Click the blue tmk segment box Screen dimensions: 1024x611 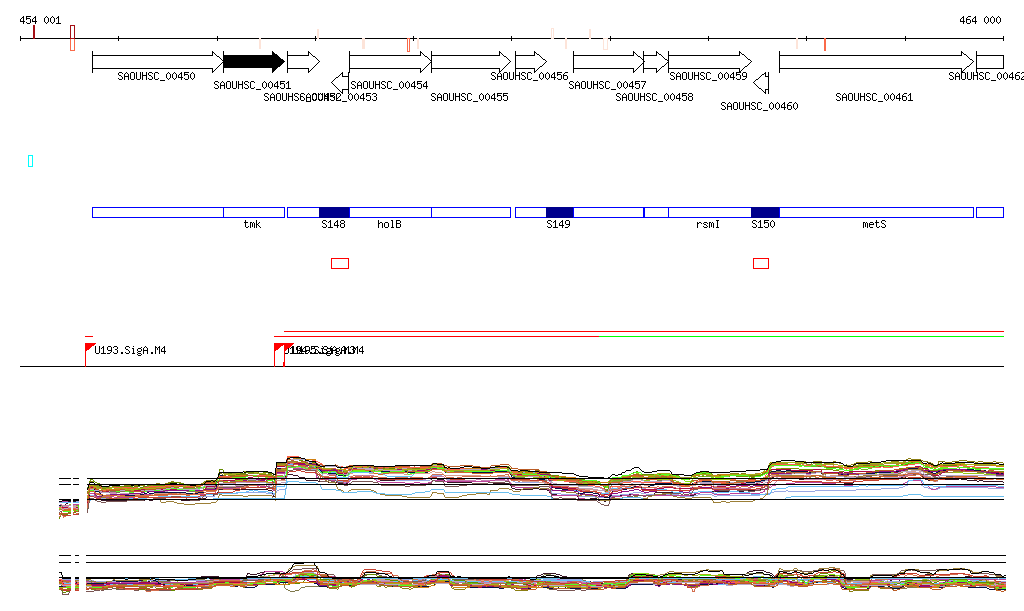254,212
